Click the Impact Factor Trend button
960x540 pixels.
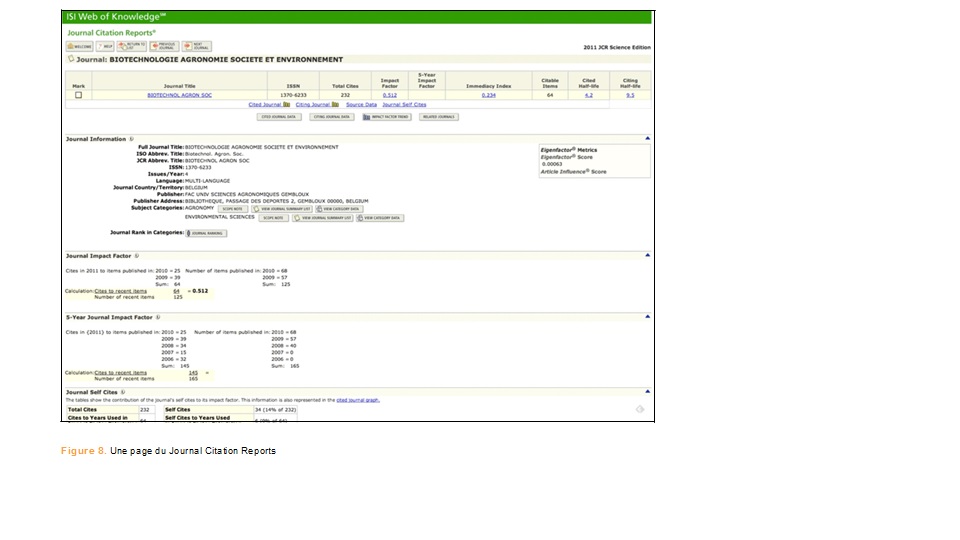(x=386, y=116)
